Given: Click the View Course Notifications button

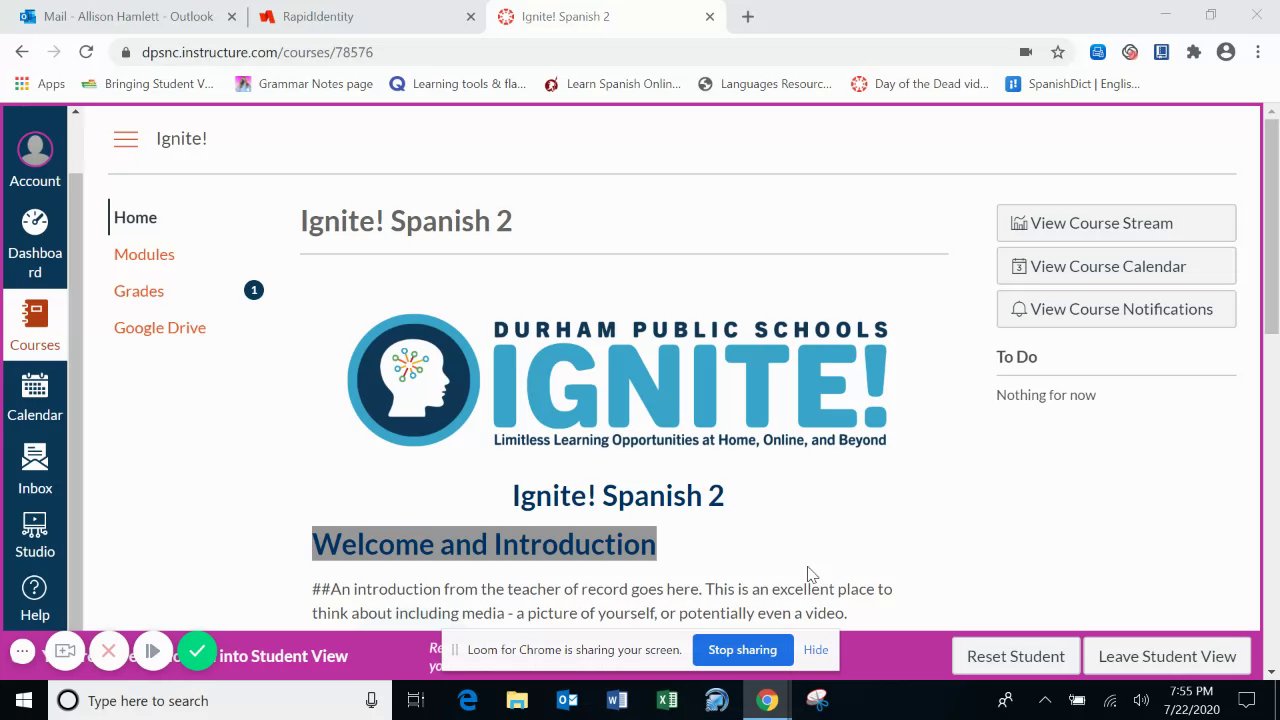Looking at the screenshot, I should click(x=1116, y=309).
